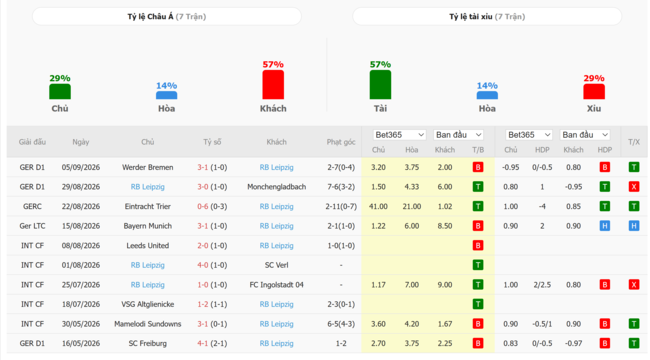Click Bayern Munich team name
650x360 pixels.
tap(148, 226)
